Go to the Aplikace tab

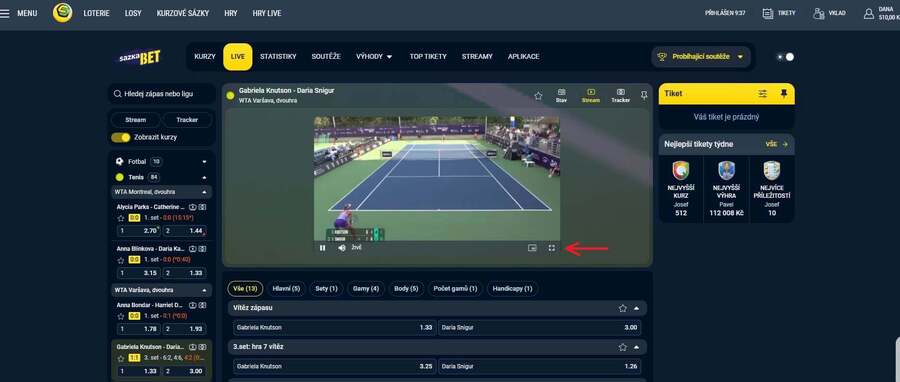523,57
